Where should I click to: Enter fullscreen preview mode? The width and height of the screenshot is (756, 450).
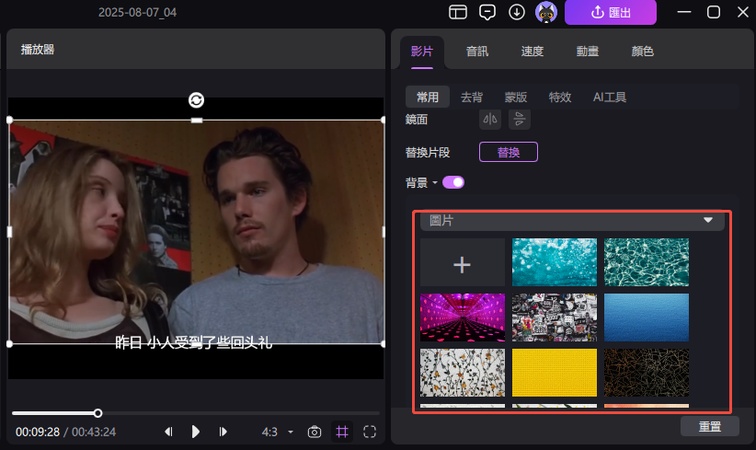pos(369,432)
